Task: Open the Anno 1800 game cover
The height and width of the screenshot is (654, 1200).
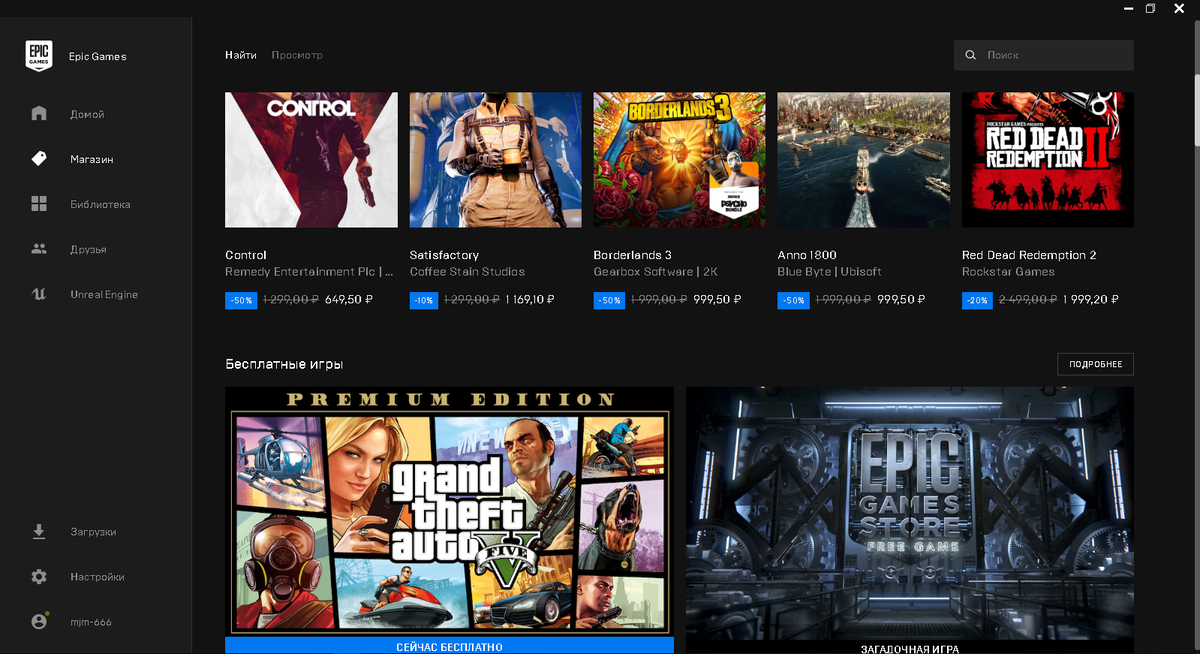Action: click(864, 160)
